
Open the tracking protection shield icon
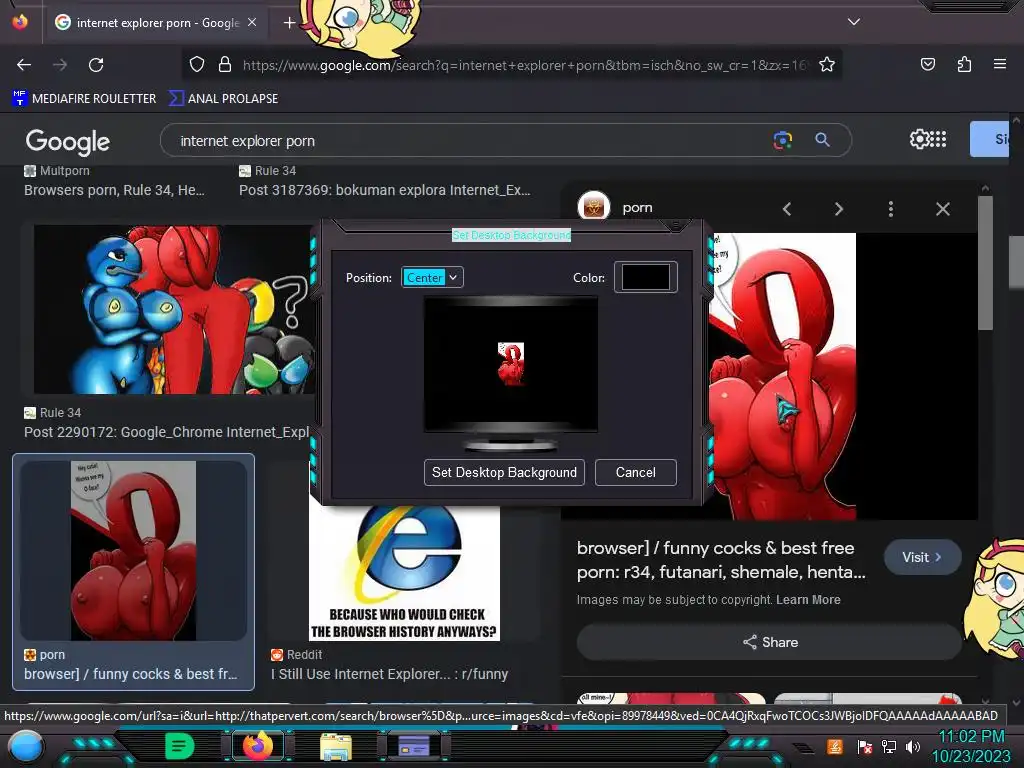197,64
